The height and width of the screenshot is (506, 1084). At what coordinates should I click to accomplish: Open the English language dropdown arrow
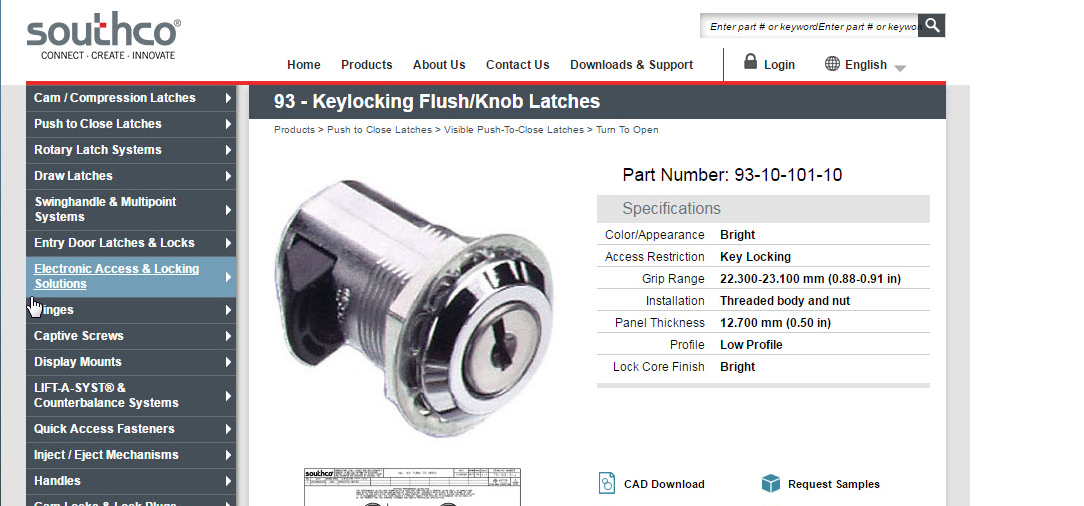click(x=899, y=68)
